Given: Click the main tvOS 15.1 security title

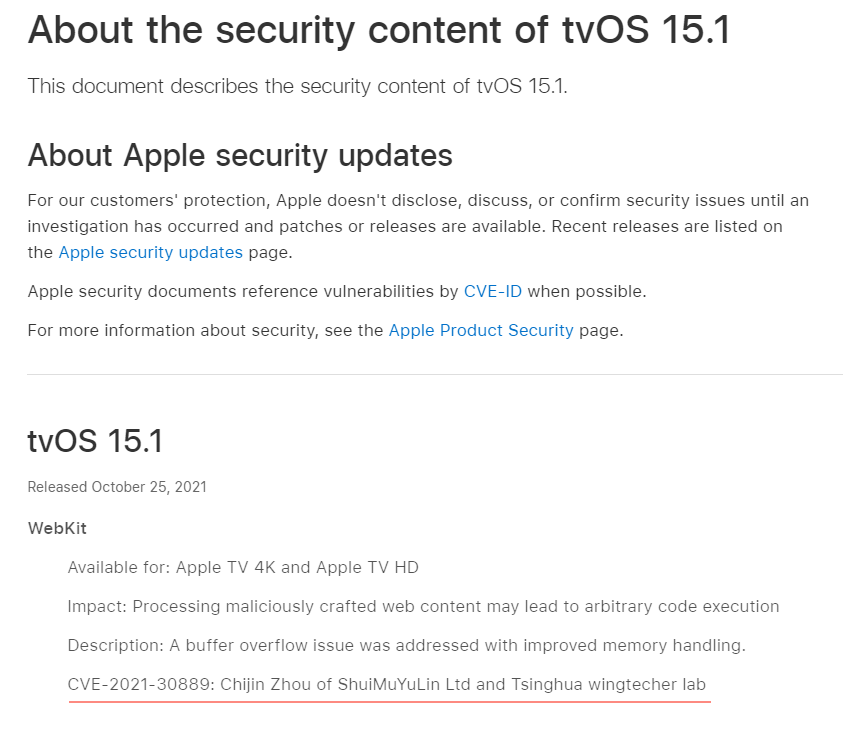Looking at the screenshot, I should (x=379, y=29).
